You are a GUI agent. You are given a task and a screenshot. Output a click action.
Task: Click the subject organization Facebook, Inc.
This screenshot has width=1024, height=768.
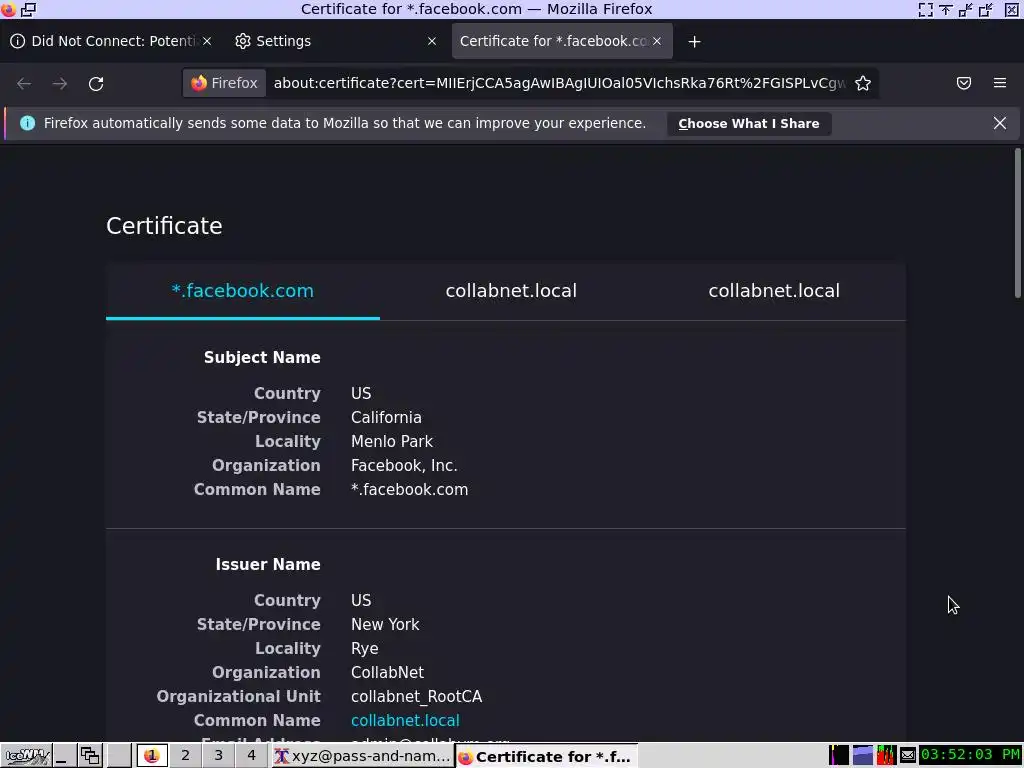(x=404, y=466)
